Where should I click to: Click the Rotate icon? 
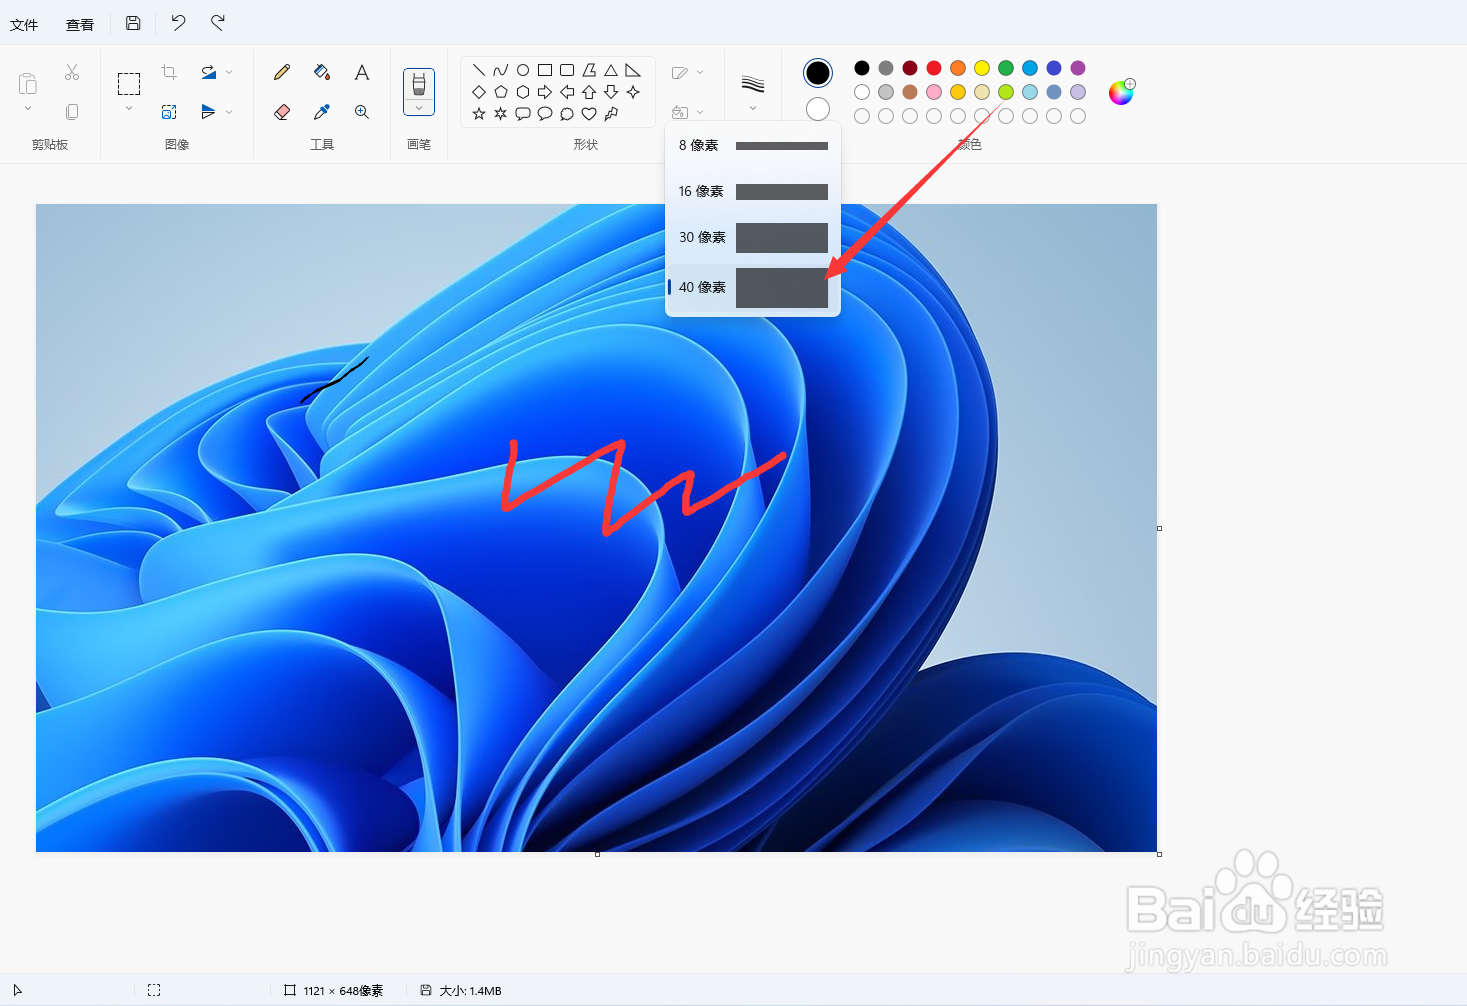coord(208,72)
